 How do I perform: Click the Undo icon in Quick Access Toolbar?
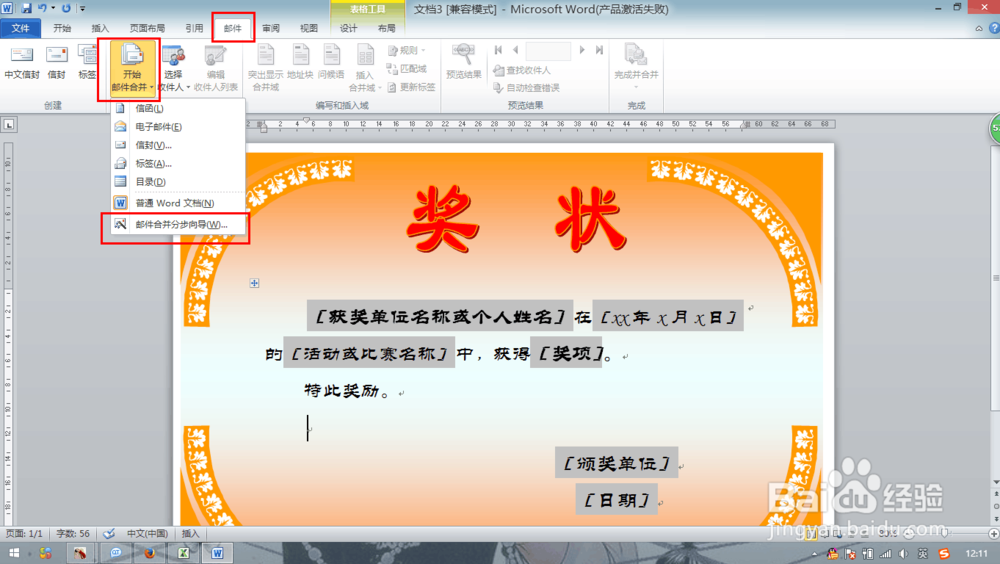coord(42,8)
